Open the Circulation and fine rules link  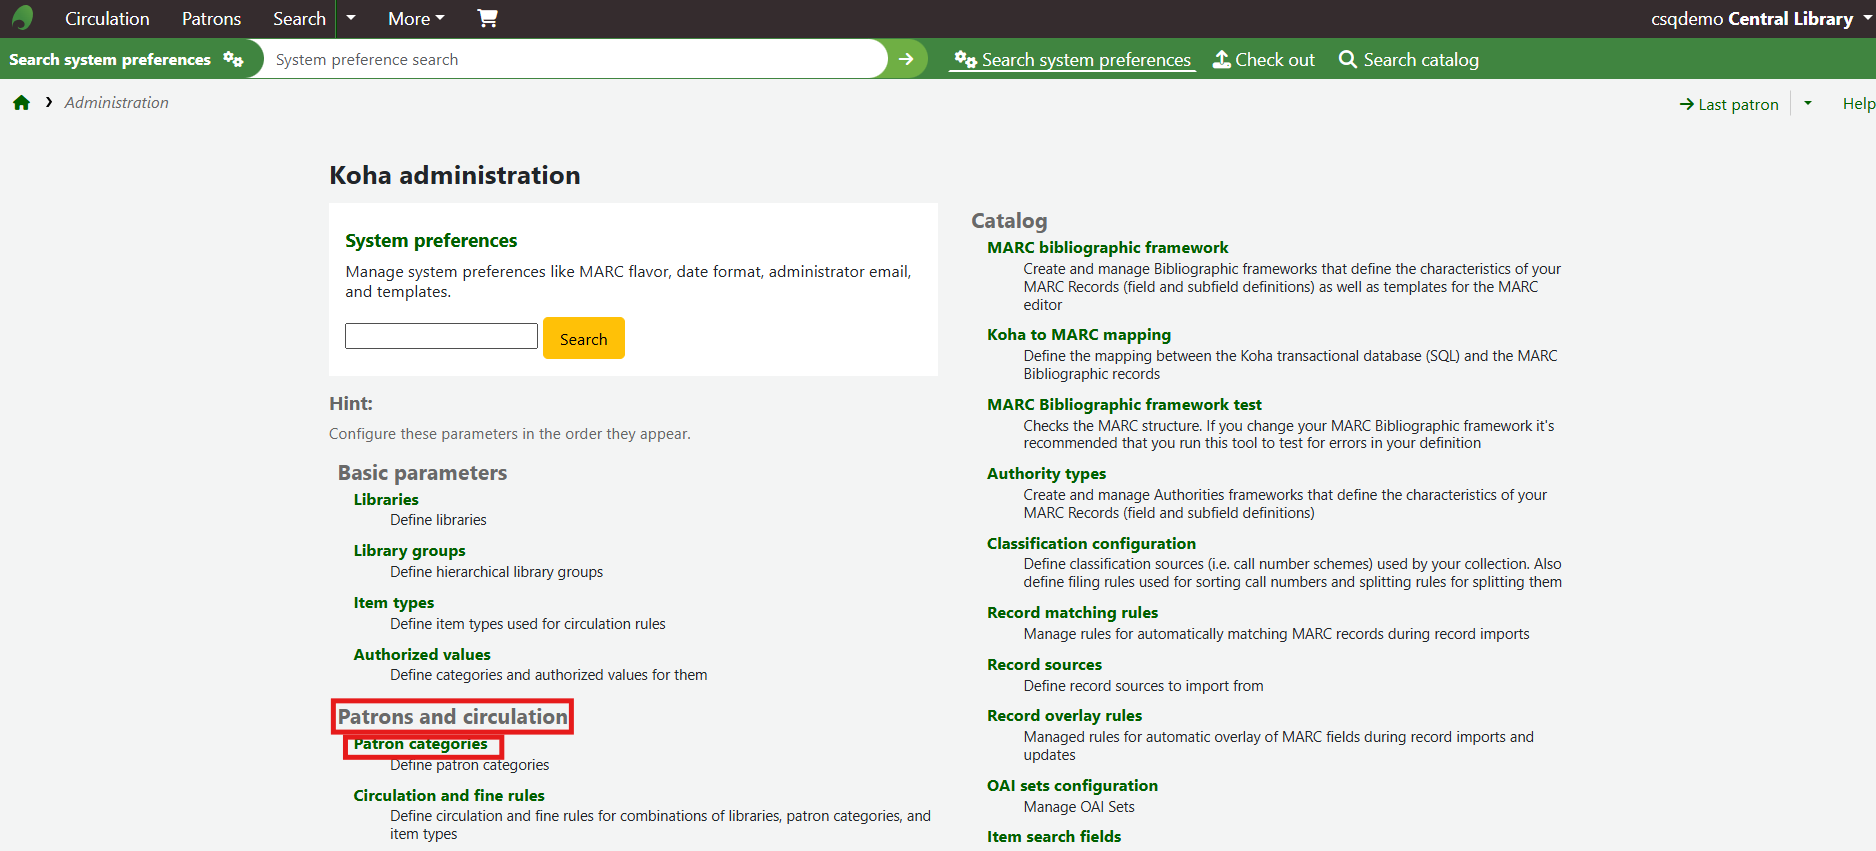click(x=449, y=795)
